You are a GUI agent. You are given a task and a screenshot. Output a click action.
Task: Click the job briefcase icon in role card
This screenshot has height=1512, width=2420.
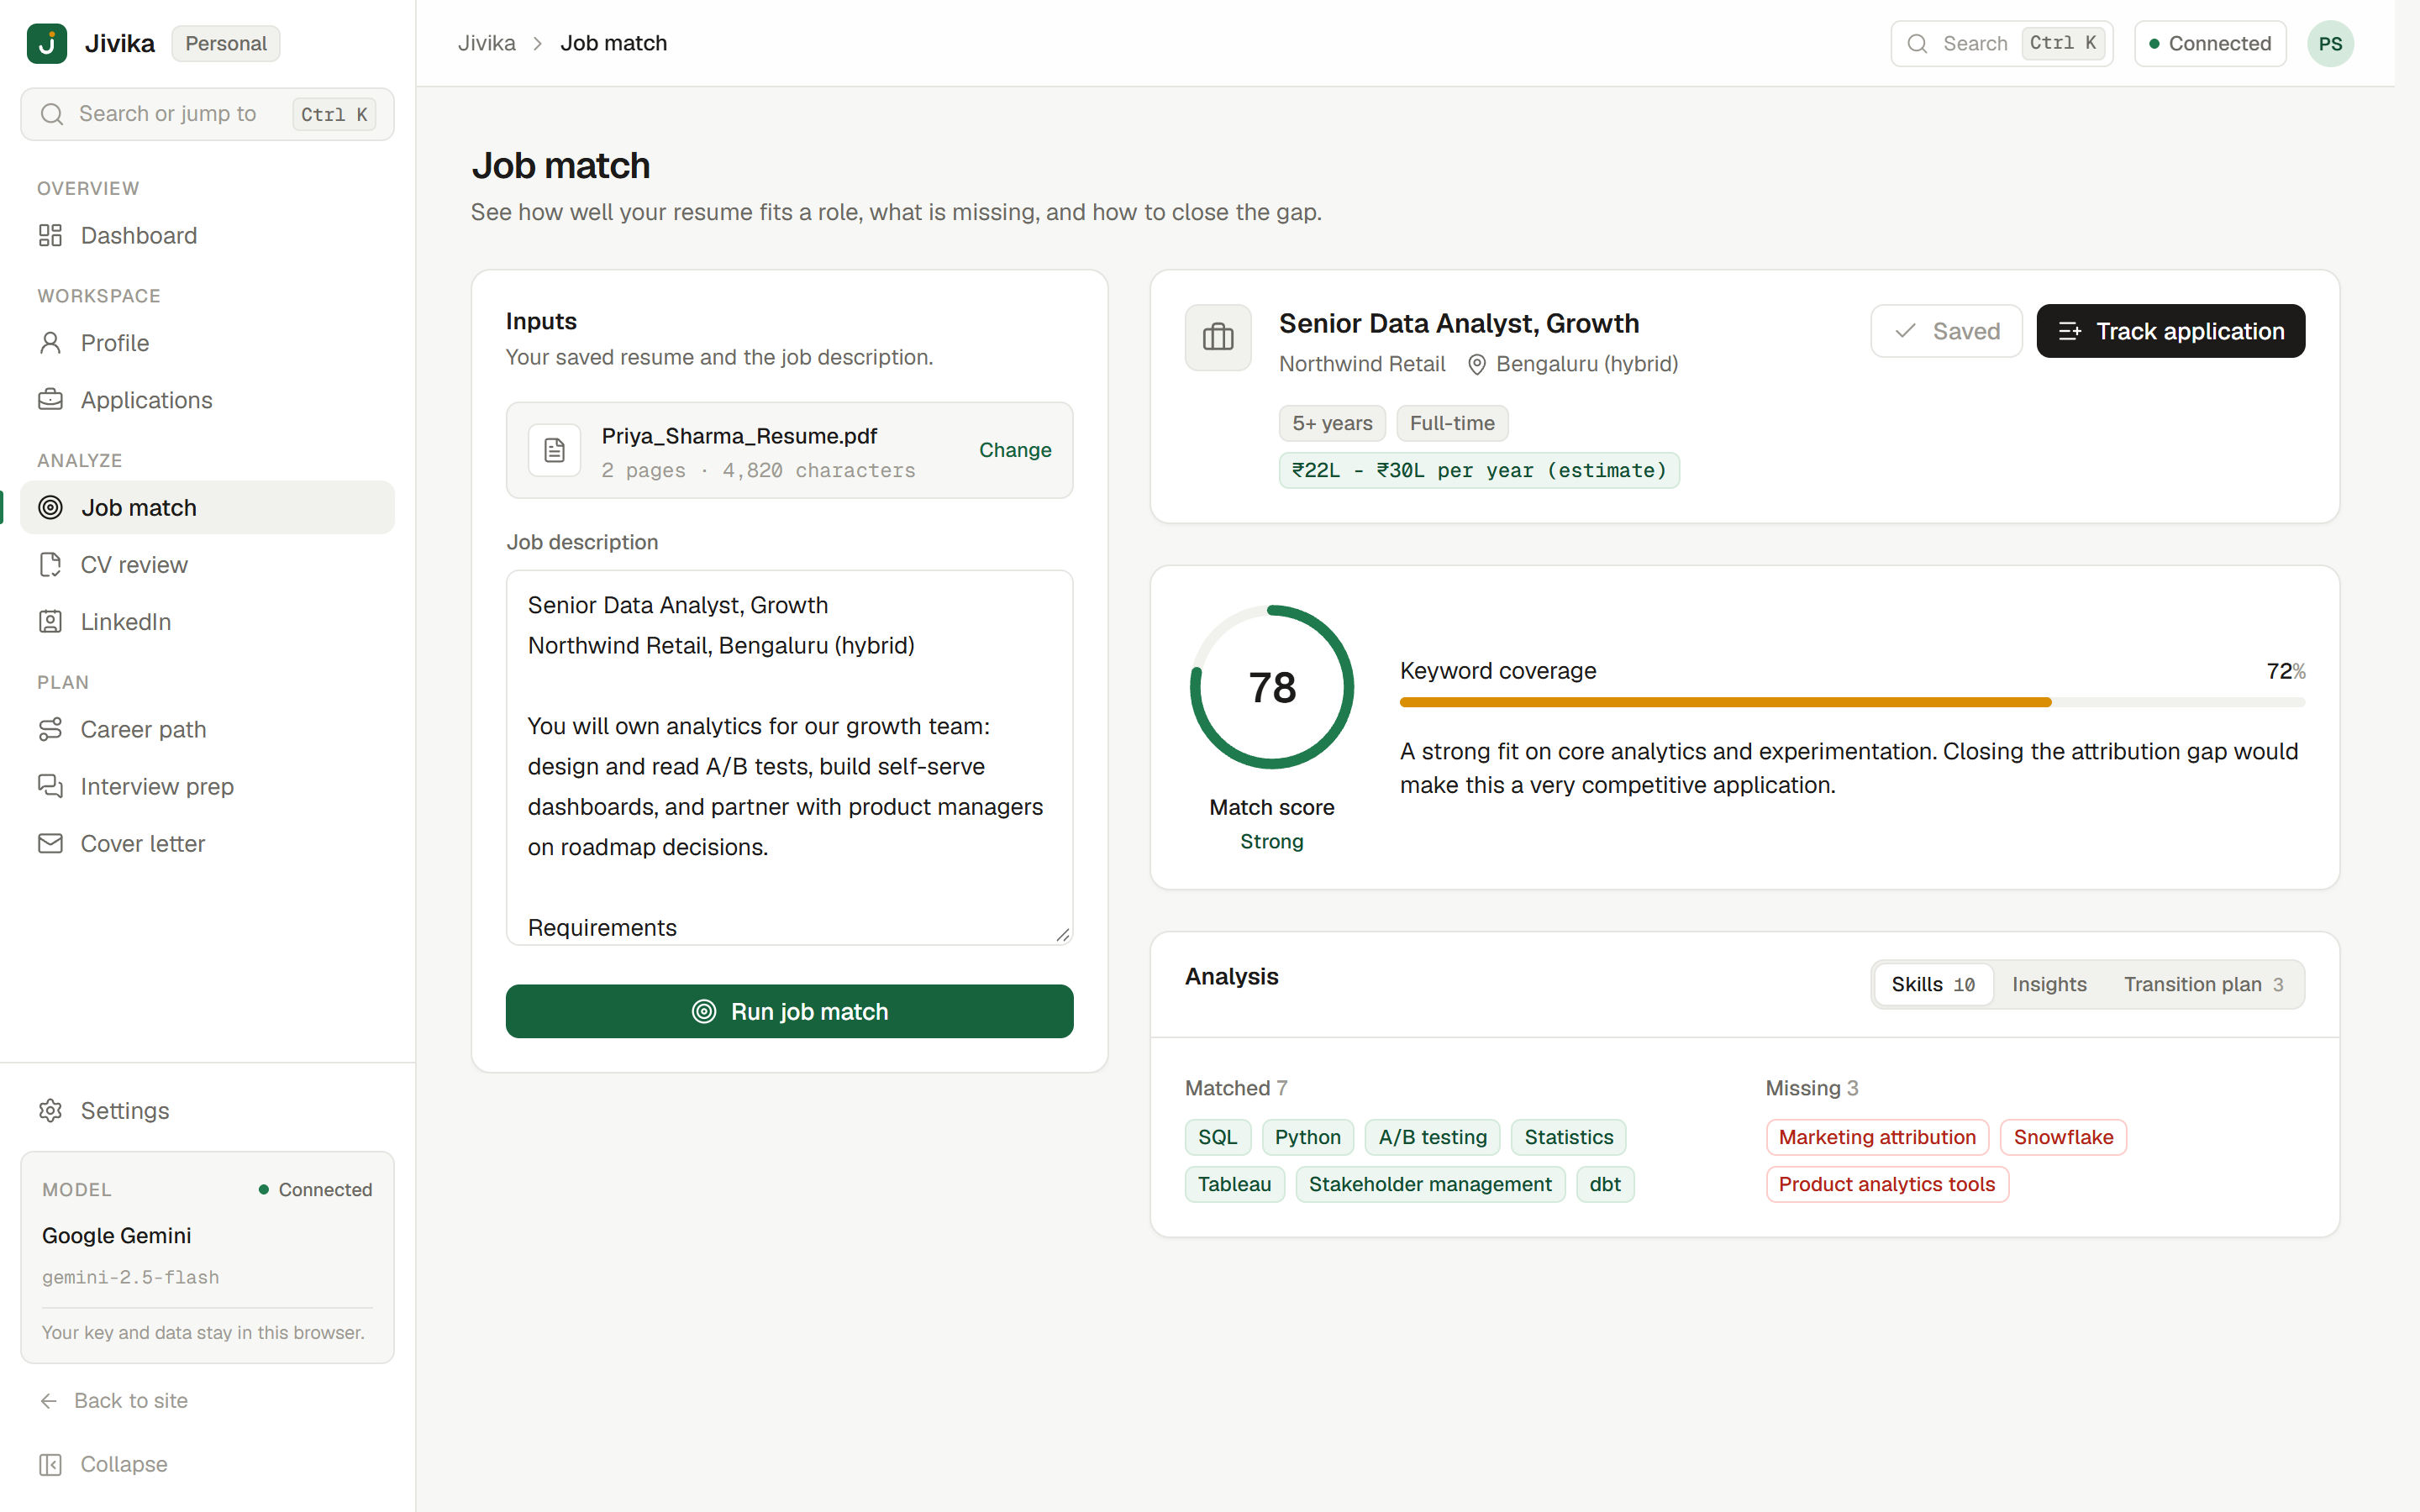[1218, 337]
